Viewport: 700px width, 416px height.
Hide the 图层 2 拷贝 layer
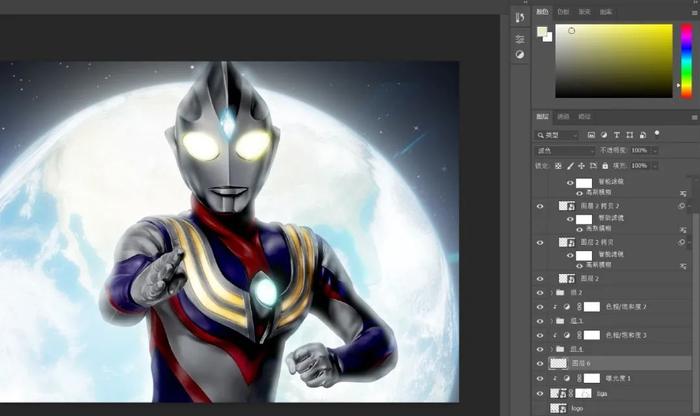click(x=540, y=242)
